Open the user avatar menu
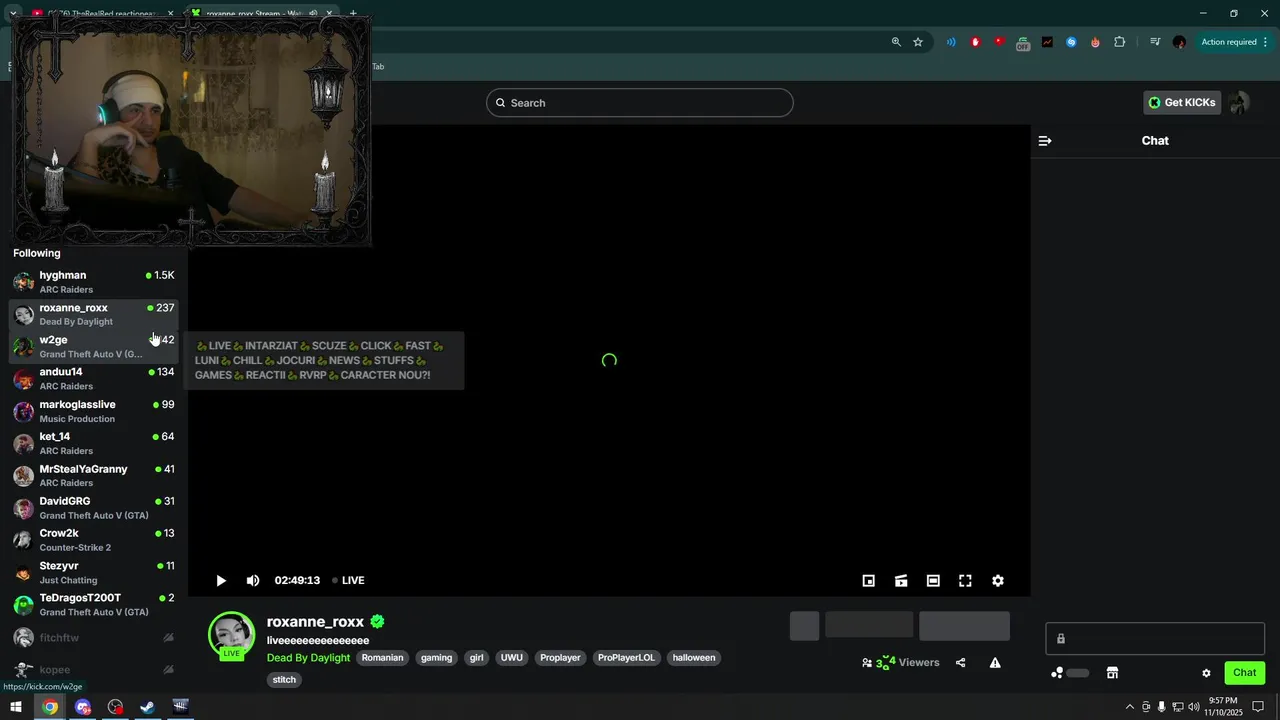 pos(1239,102)
